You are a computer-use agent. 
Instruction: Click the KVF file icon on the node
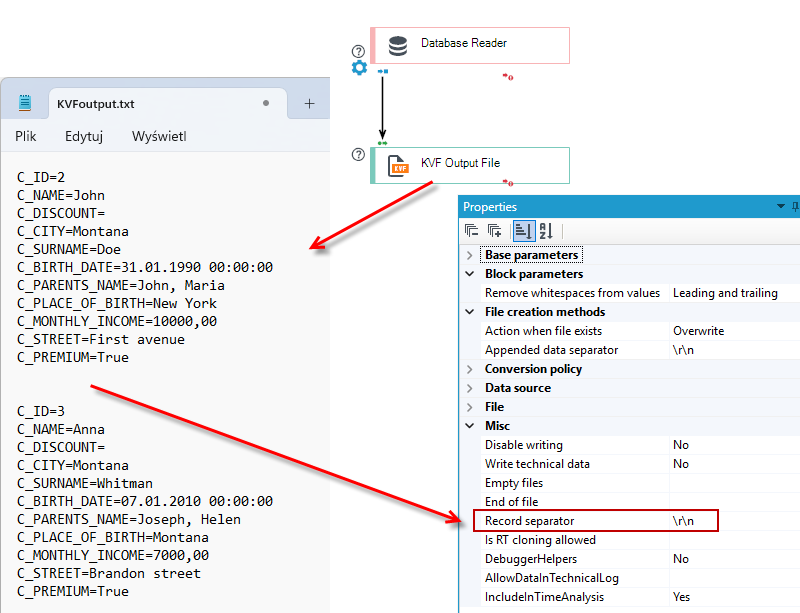tap(398, 166)
